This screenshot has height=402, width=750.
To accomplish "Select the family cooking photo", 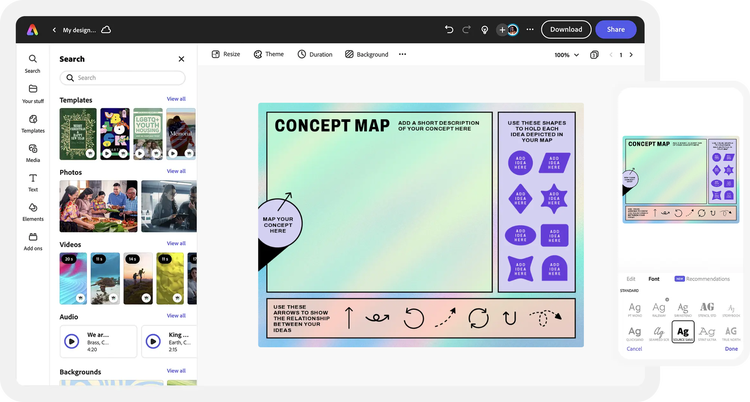I will [98, 206].
